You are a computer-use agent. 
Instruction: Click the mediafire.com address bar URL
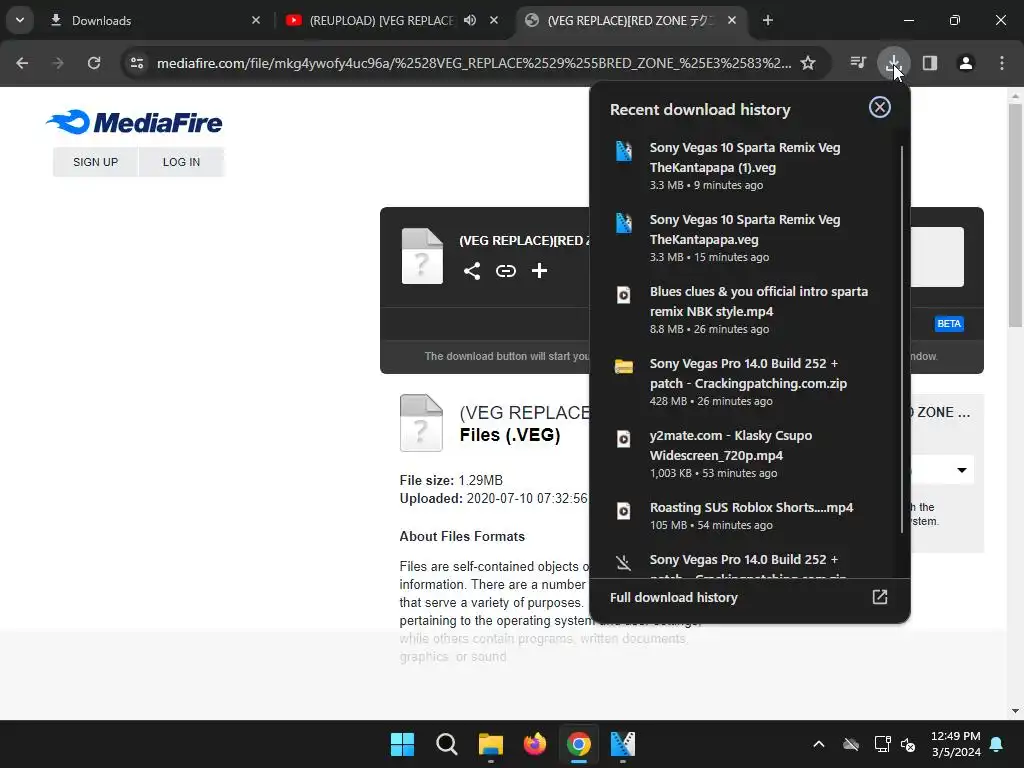click(x=474, y=63)
